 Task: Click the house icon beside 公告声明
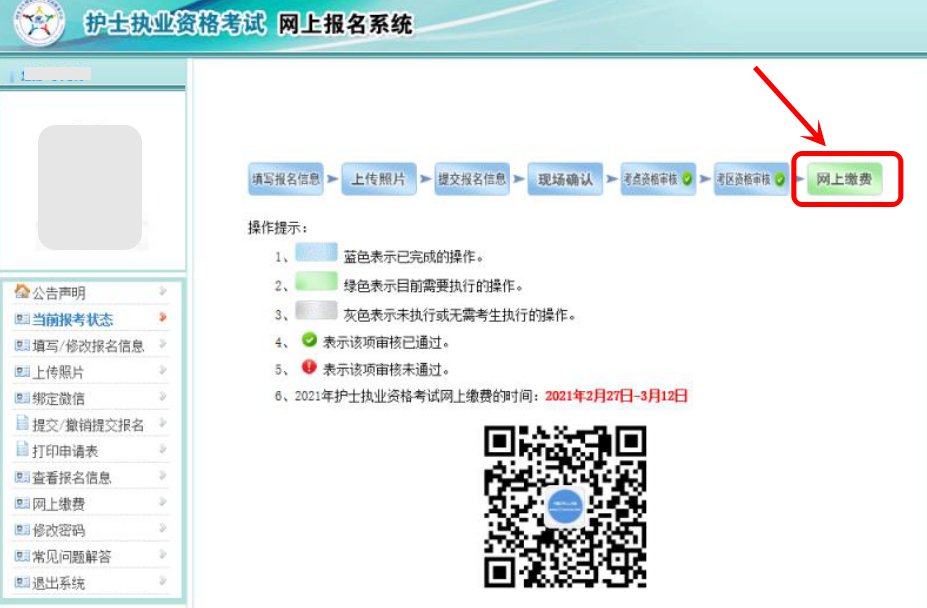(22, 292)
